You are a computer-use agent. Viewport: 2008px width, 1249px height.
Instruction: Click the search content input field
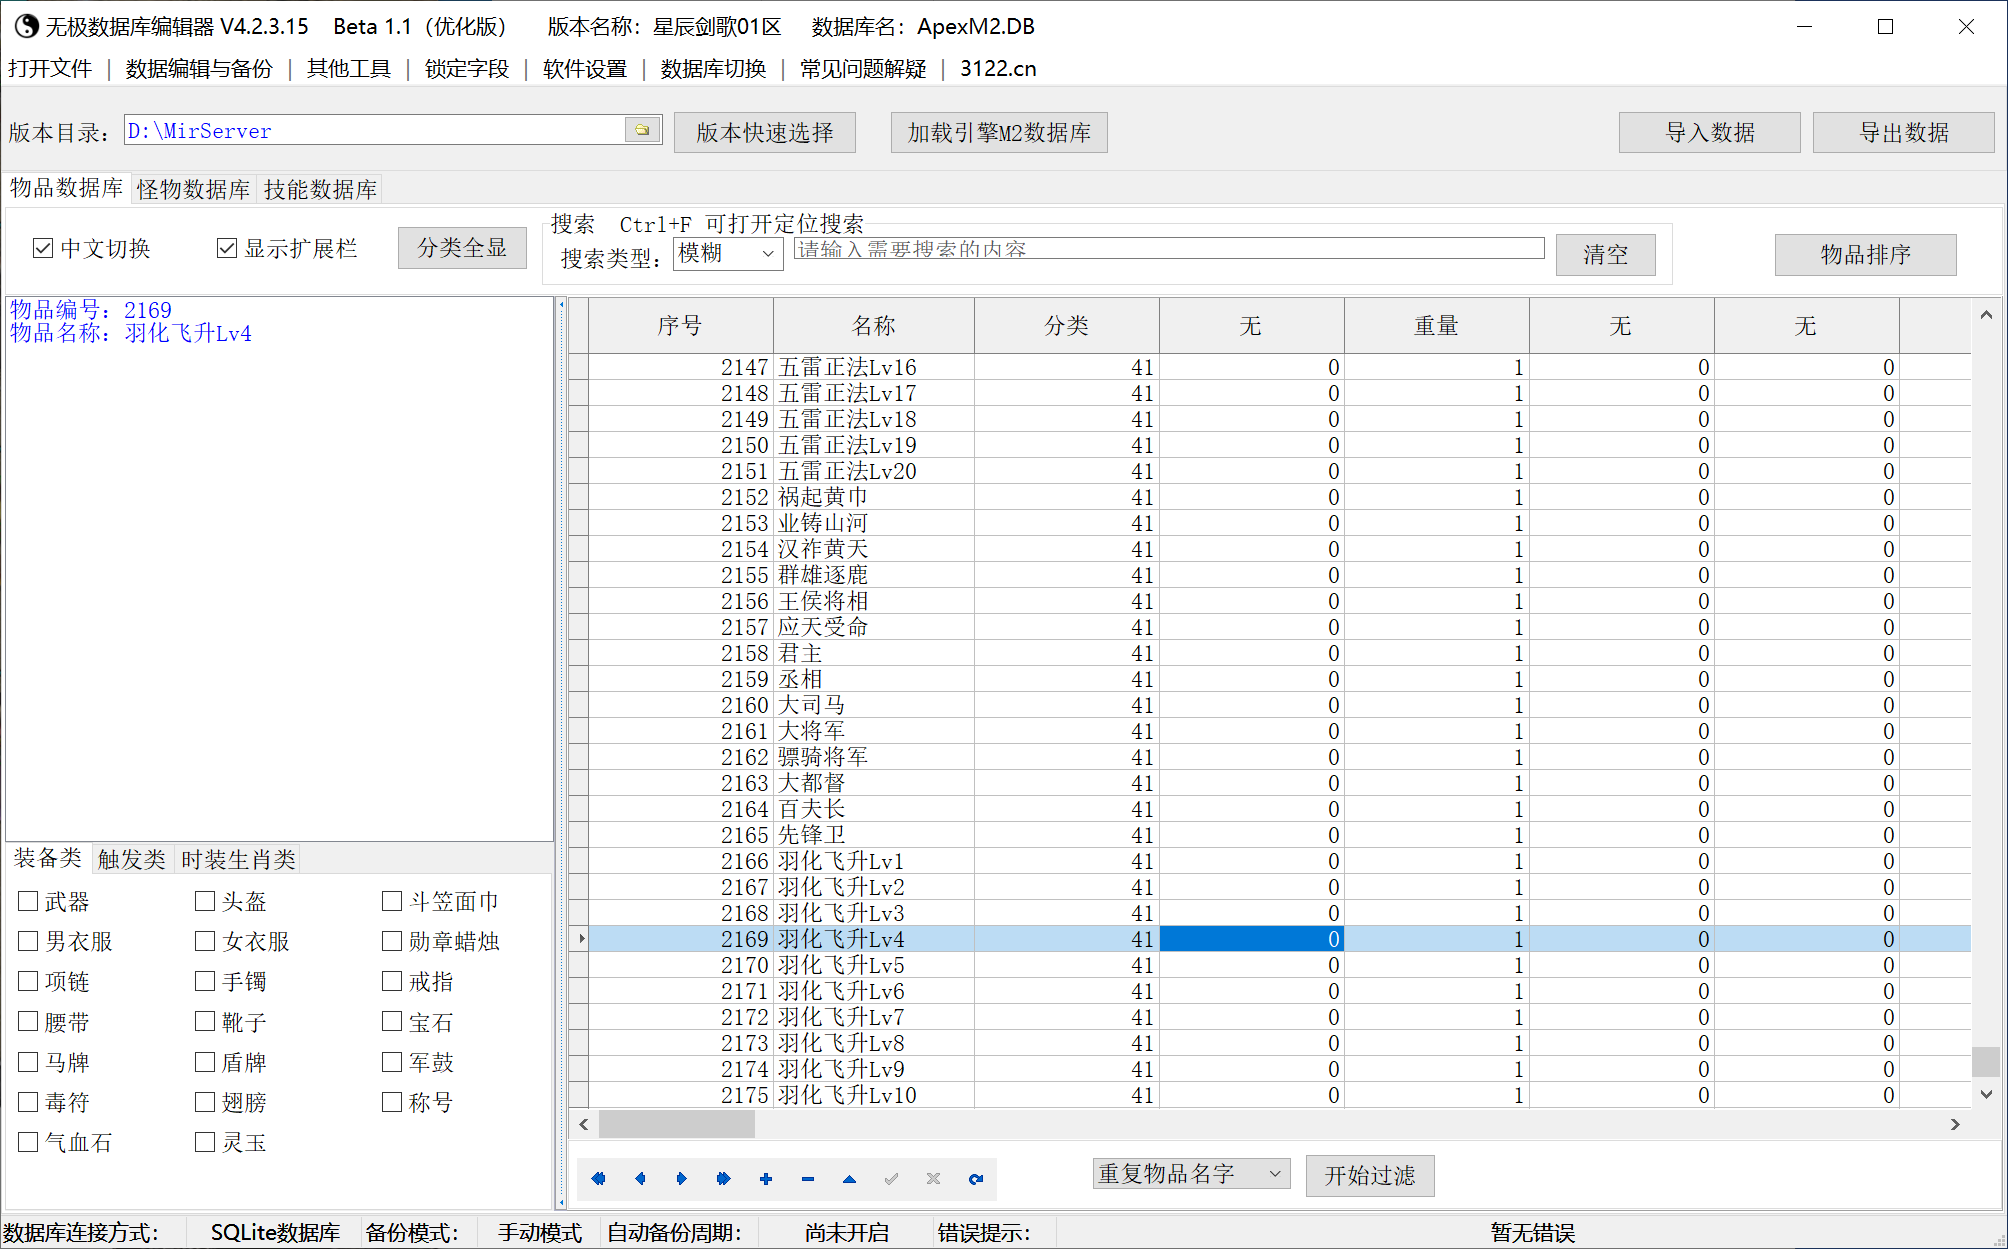(1169, 249)
